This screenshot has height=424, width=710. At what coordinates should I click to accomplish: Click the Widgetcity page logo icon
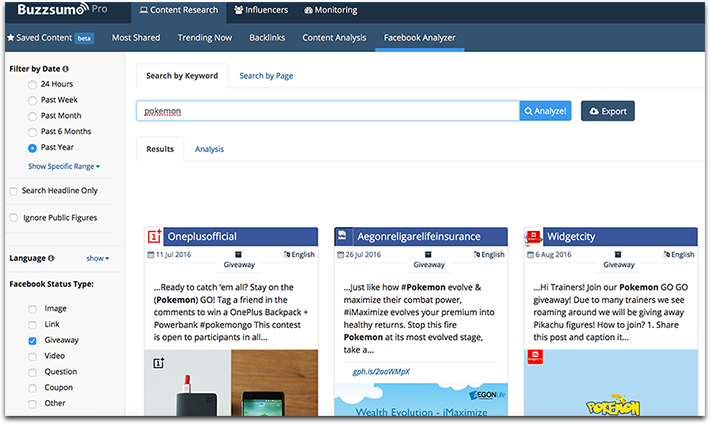(534, 236)
